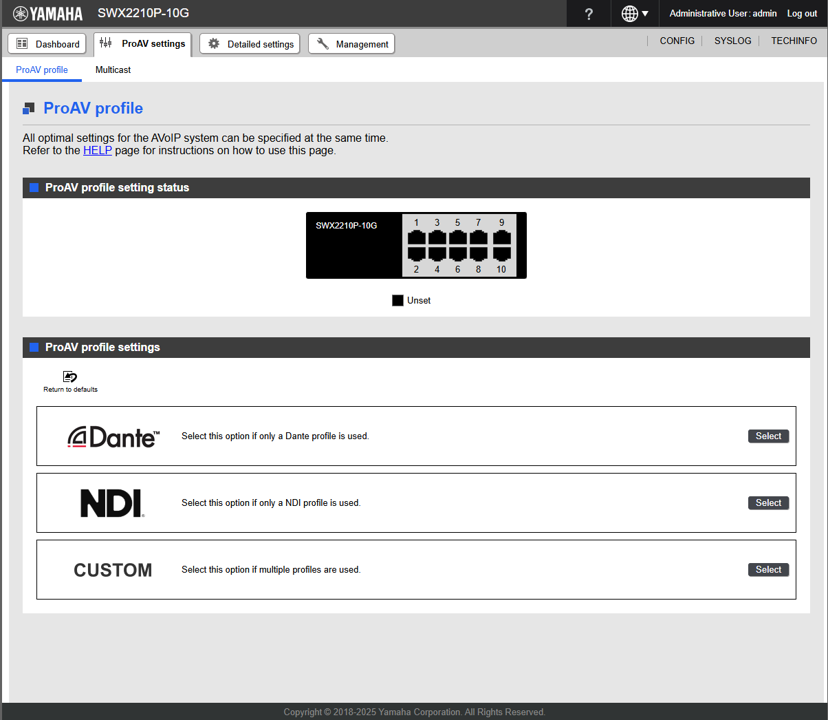Screen dimensions: 828x720
Task: Click the Yamaha logo
Action: point(47,13)
